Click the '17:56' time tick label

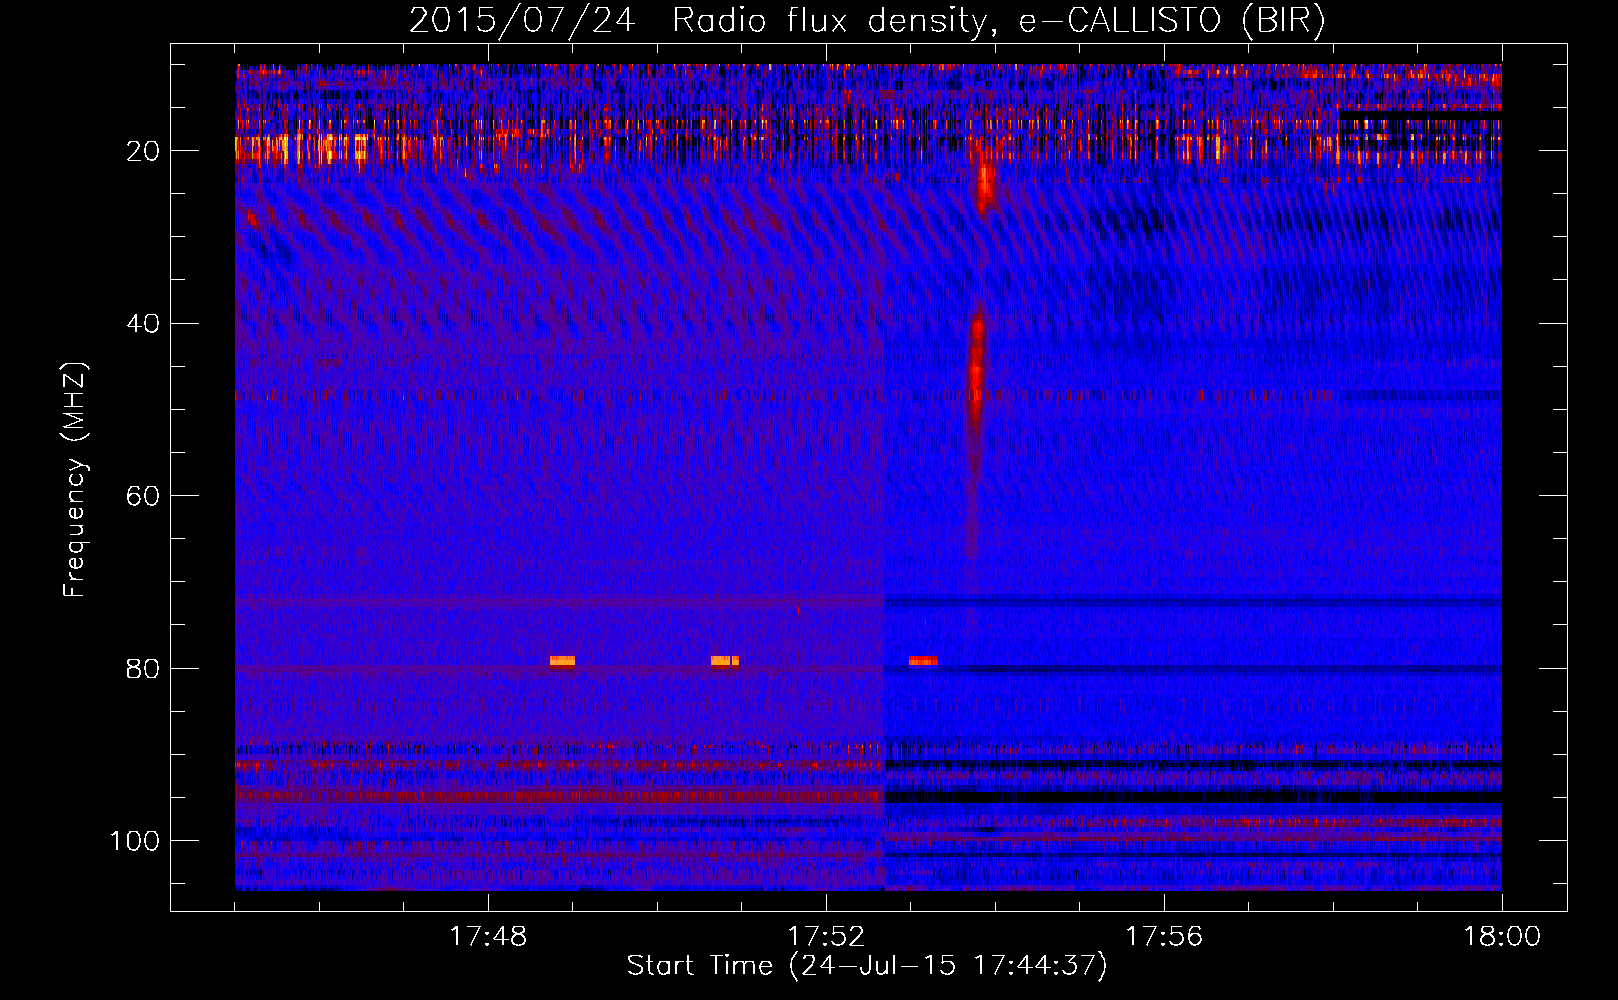click(1164, 937)
